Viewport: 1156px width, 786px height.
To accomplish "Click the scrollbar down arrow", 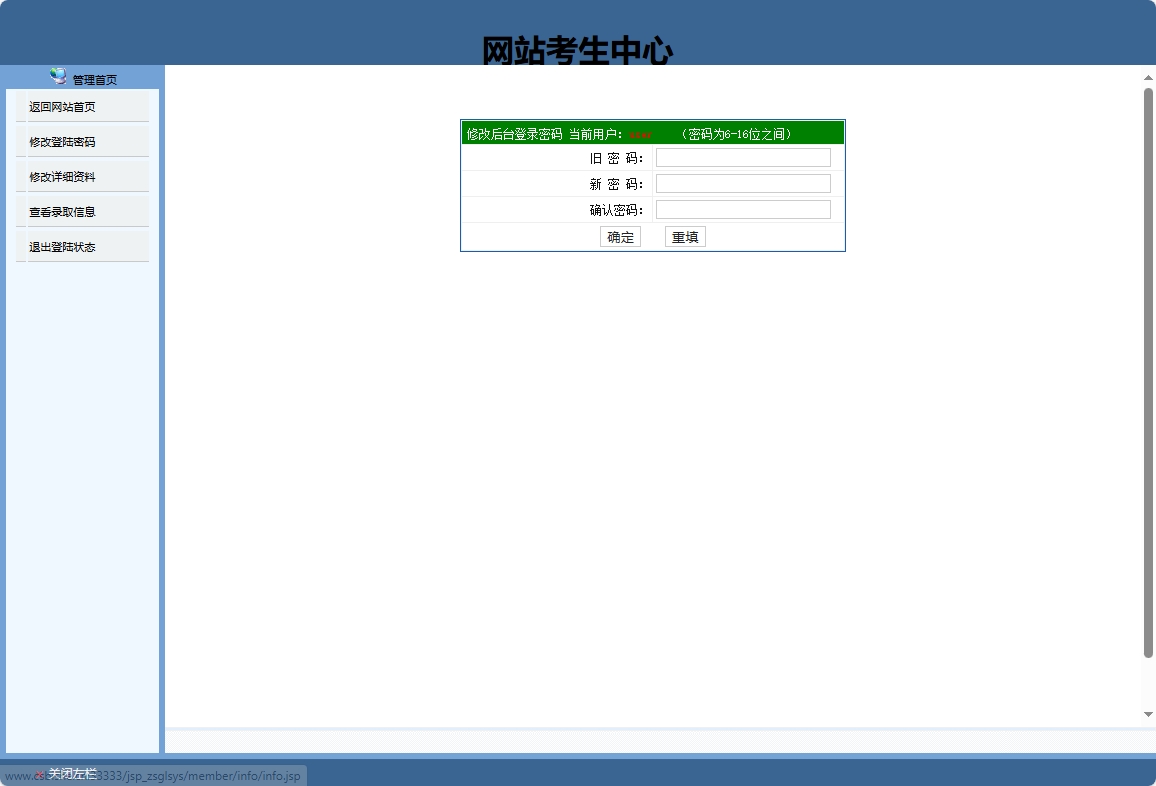I will 1147,714.
